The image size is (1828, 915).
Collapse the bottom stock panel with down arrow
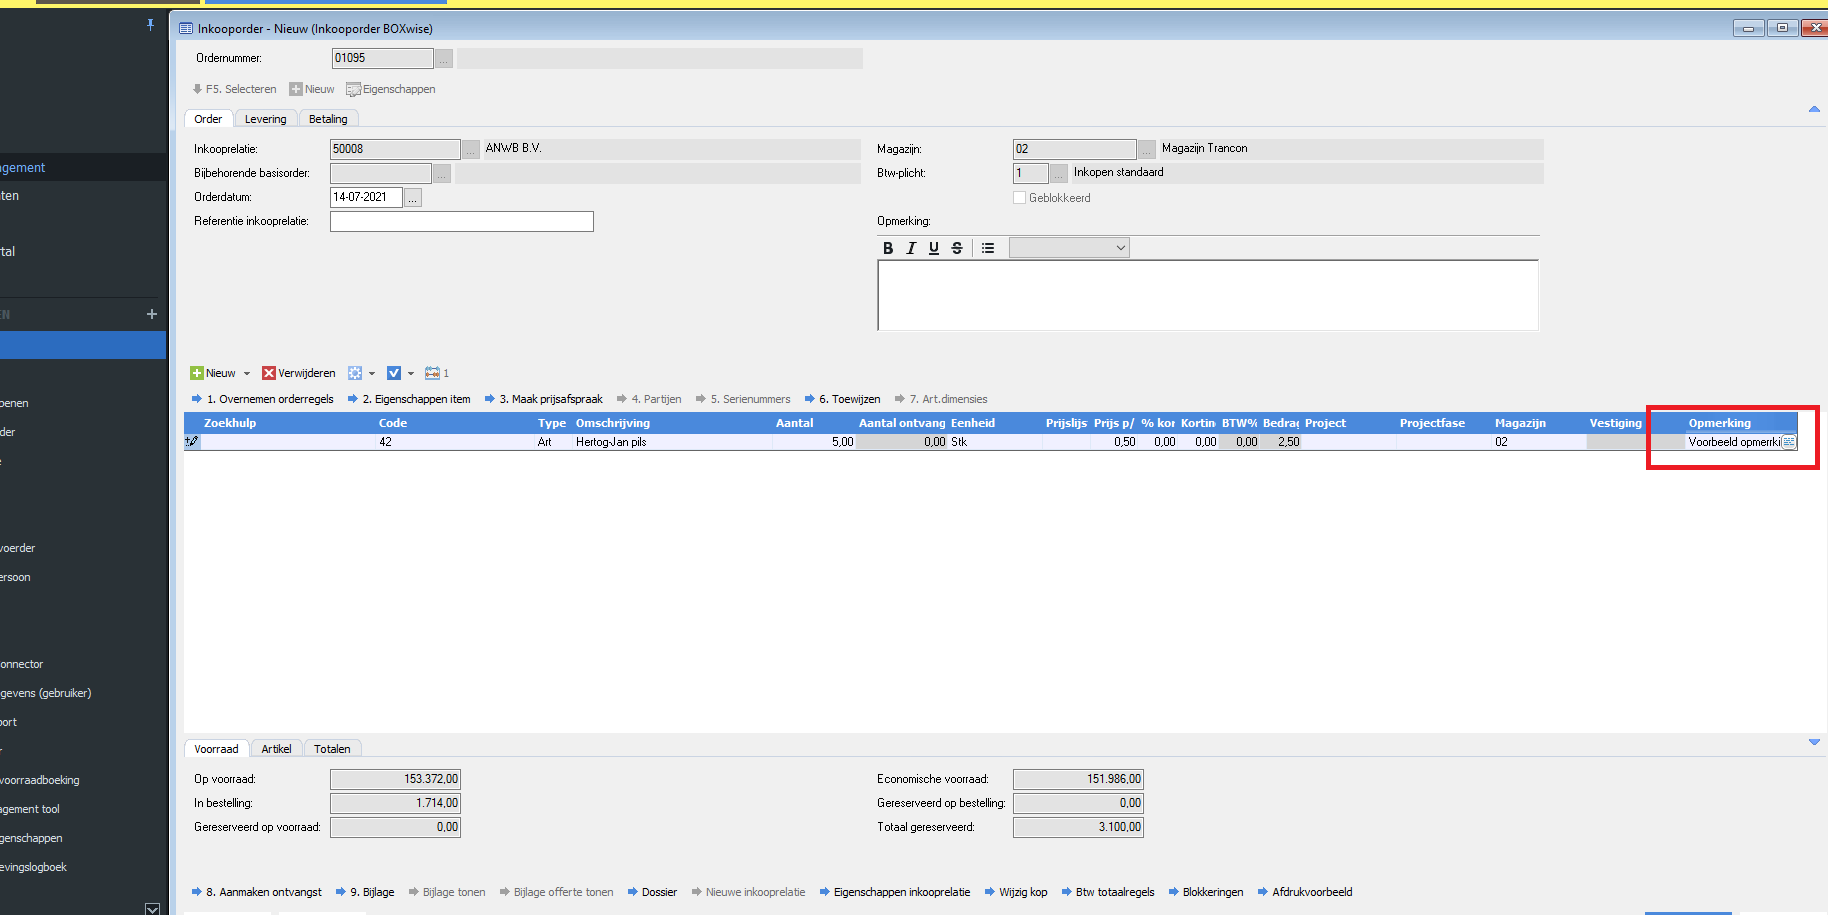(x=1814, y=742)
